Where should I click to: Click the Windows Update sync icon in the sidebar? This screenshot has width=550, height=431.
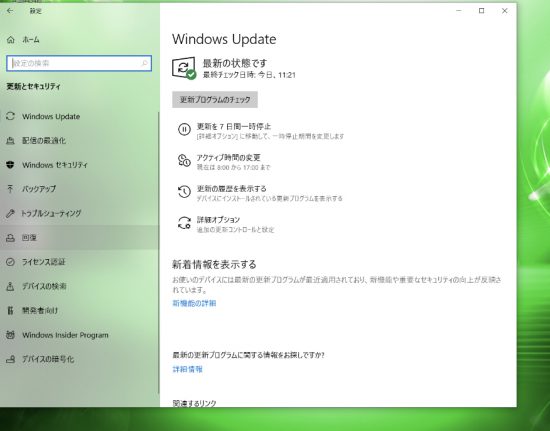coord(11,116)
